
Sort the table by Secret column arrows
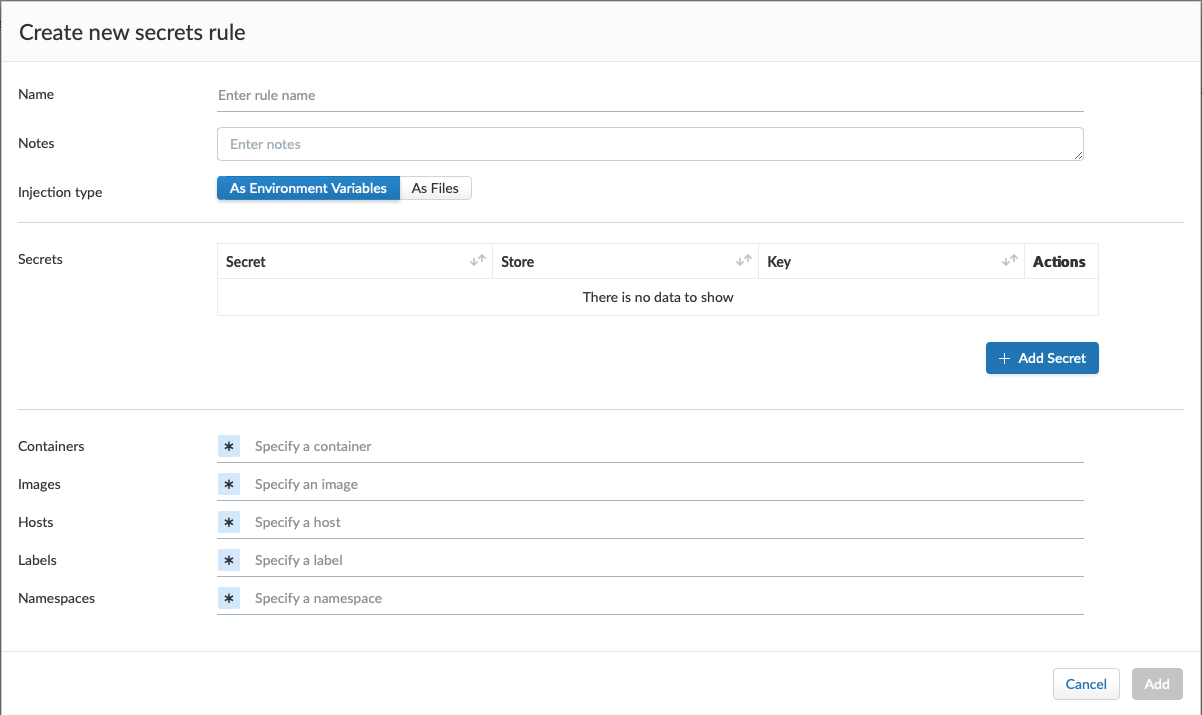[x=477, y=261]
